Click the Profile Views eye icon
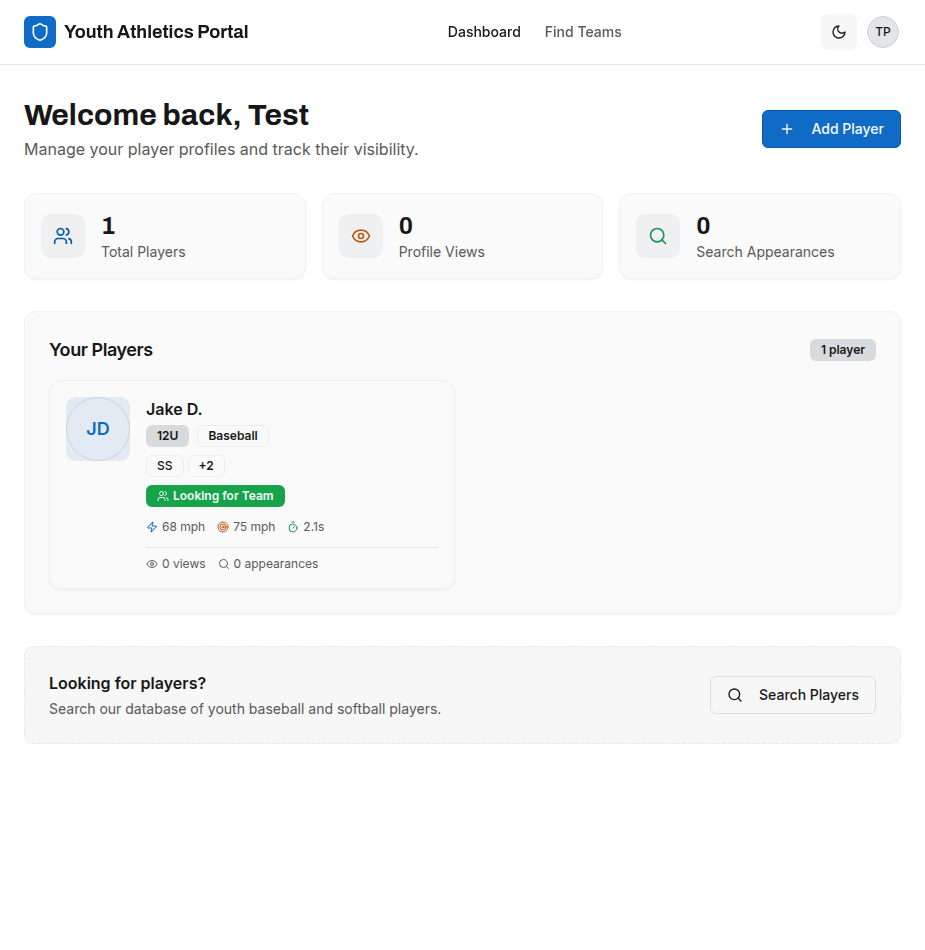925x950 pixels. tap(360, 236)
